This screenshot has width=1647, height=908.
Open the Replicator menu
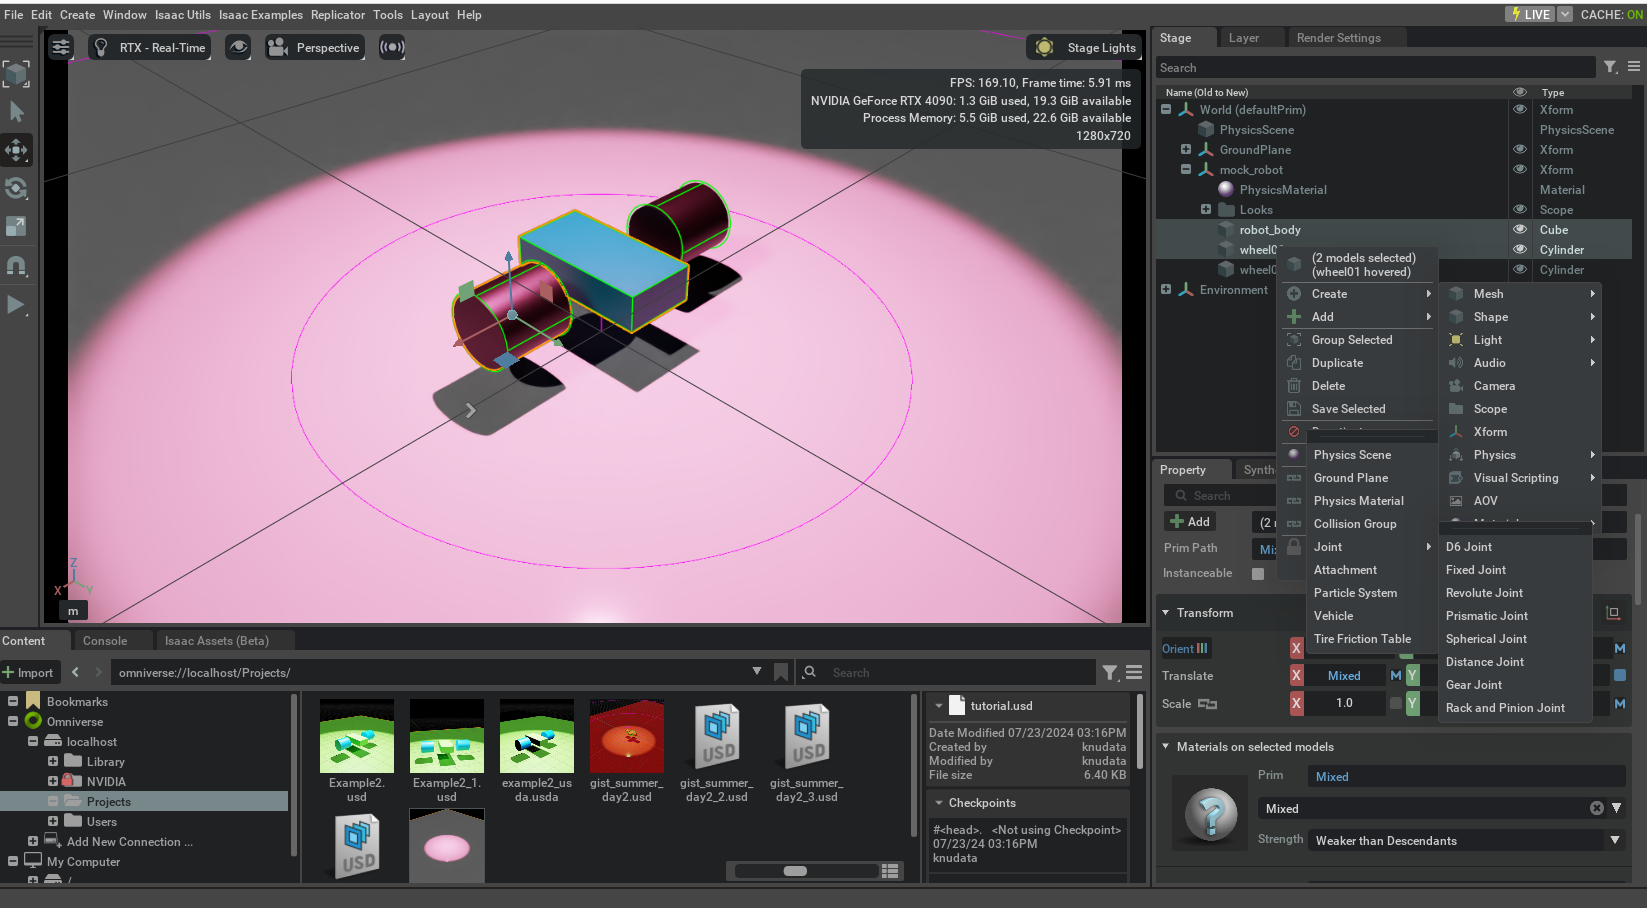338,15
